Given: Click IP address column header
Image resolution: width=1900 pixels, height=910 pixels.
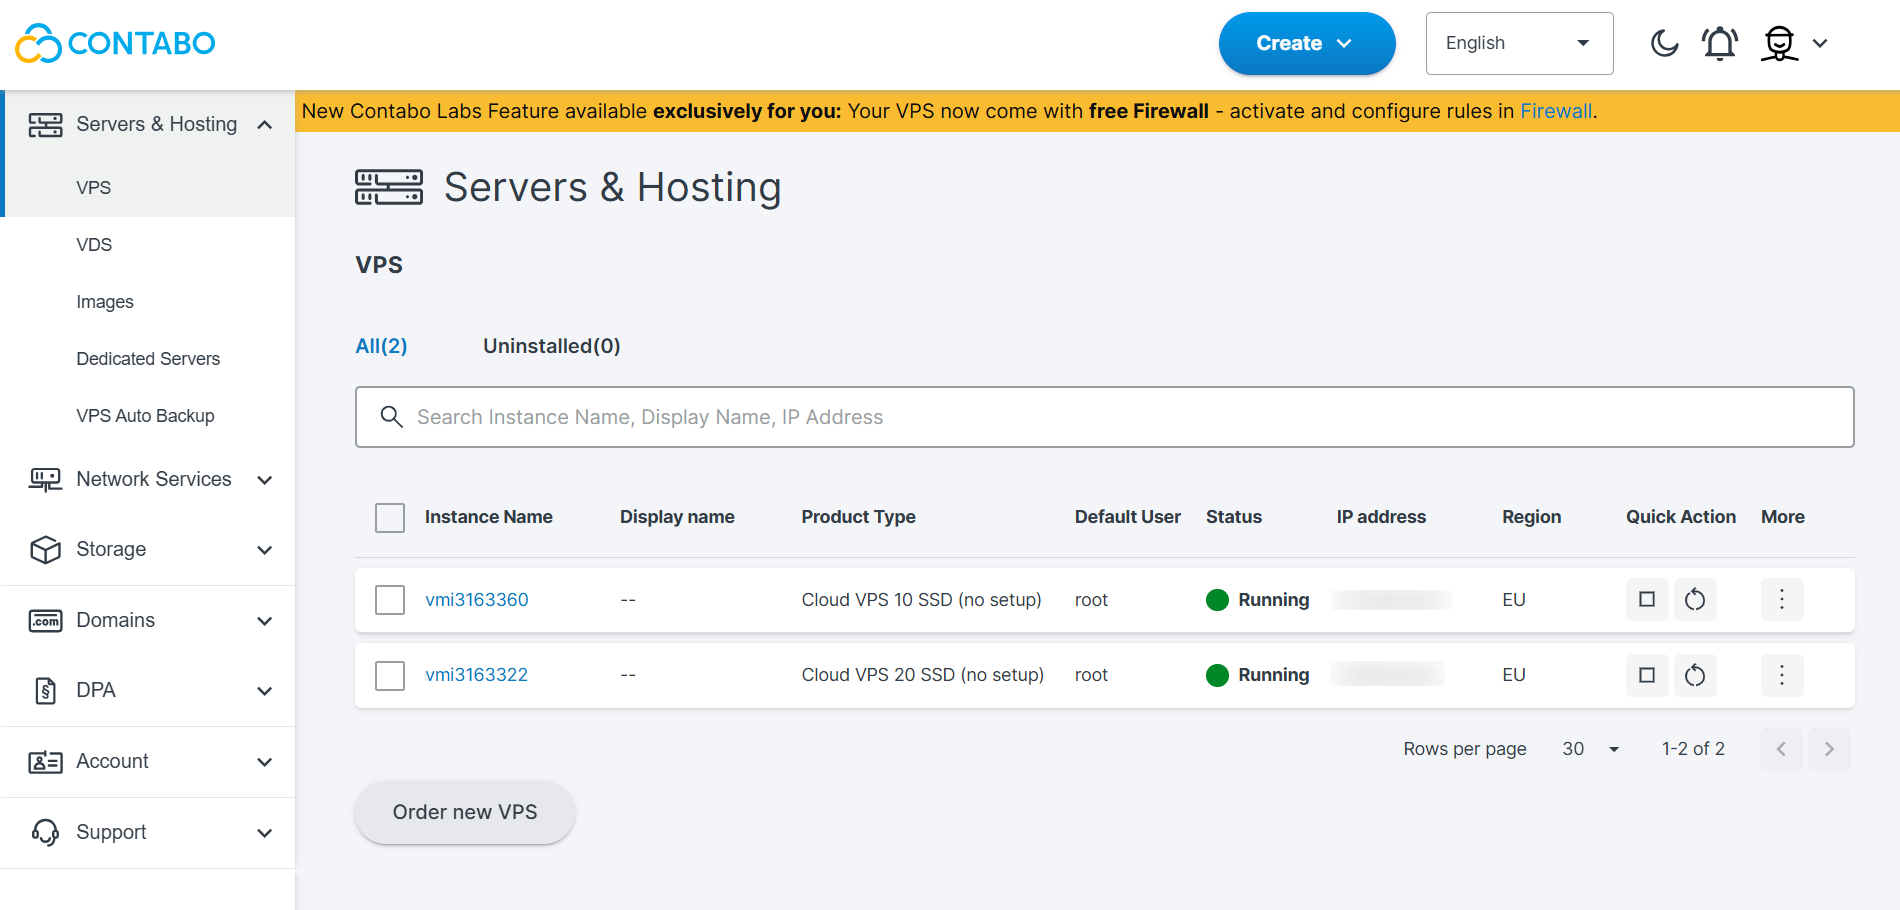Looking at the screenshot, I should (x=1382, y=517).
